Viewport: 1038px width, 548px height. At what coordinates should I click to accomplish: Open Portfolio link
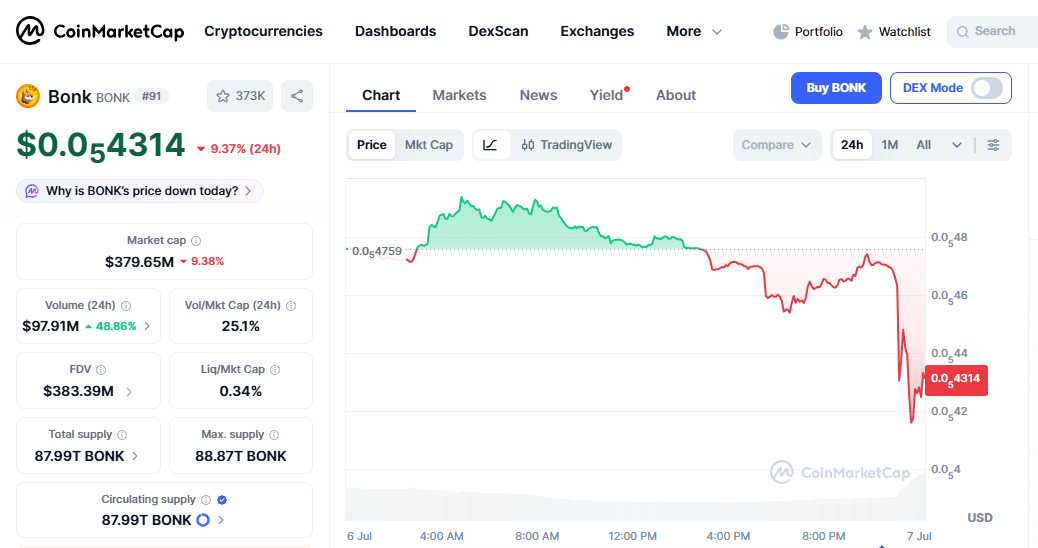(x=818, y=32)
